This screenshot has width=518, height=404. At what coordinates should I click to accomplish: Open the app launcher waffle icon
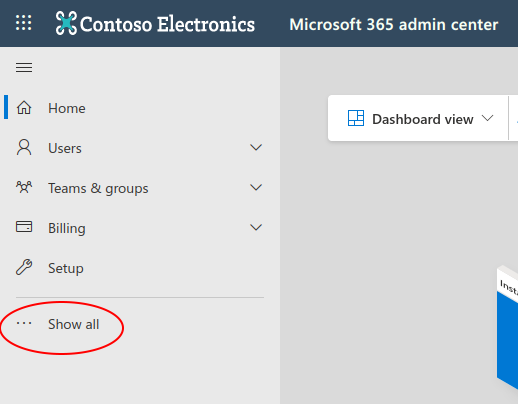pos(24,23)
